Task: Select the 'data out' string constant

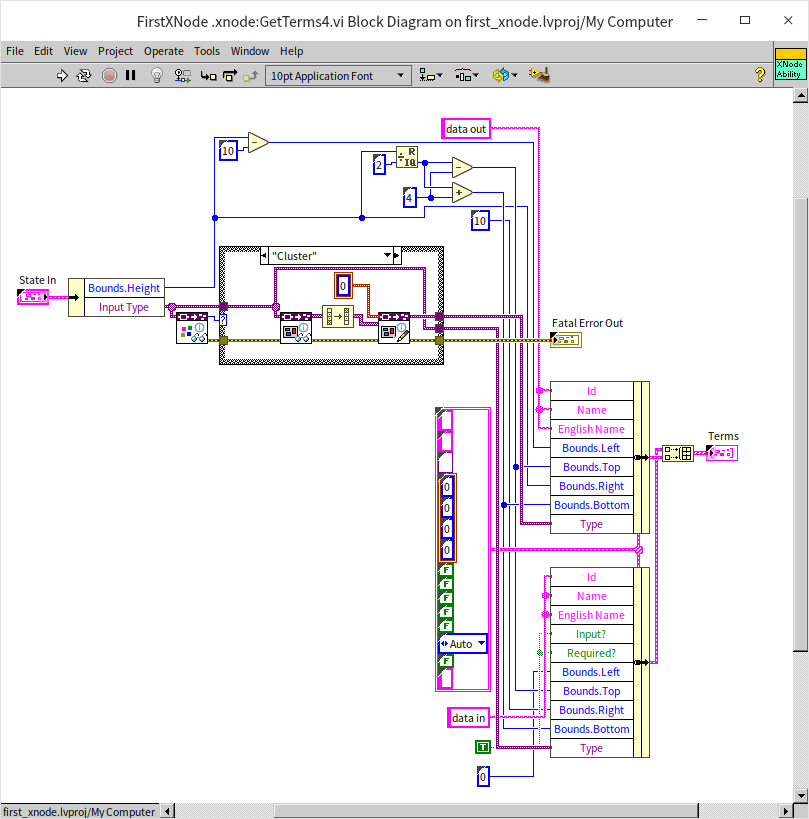Action: coord(466,129)
